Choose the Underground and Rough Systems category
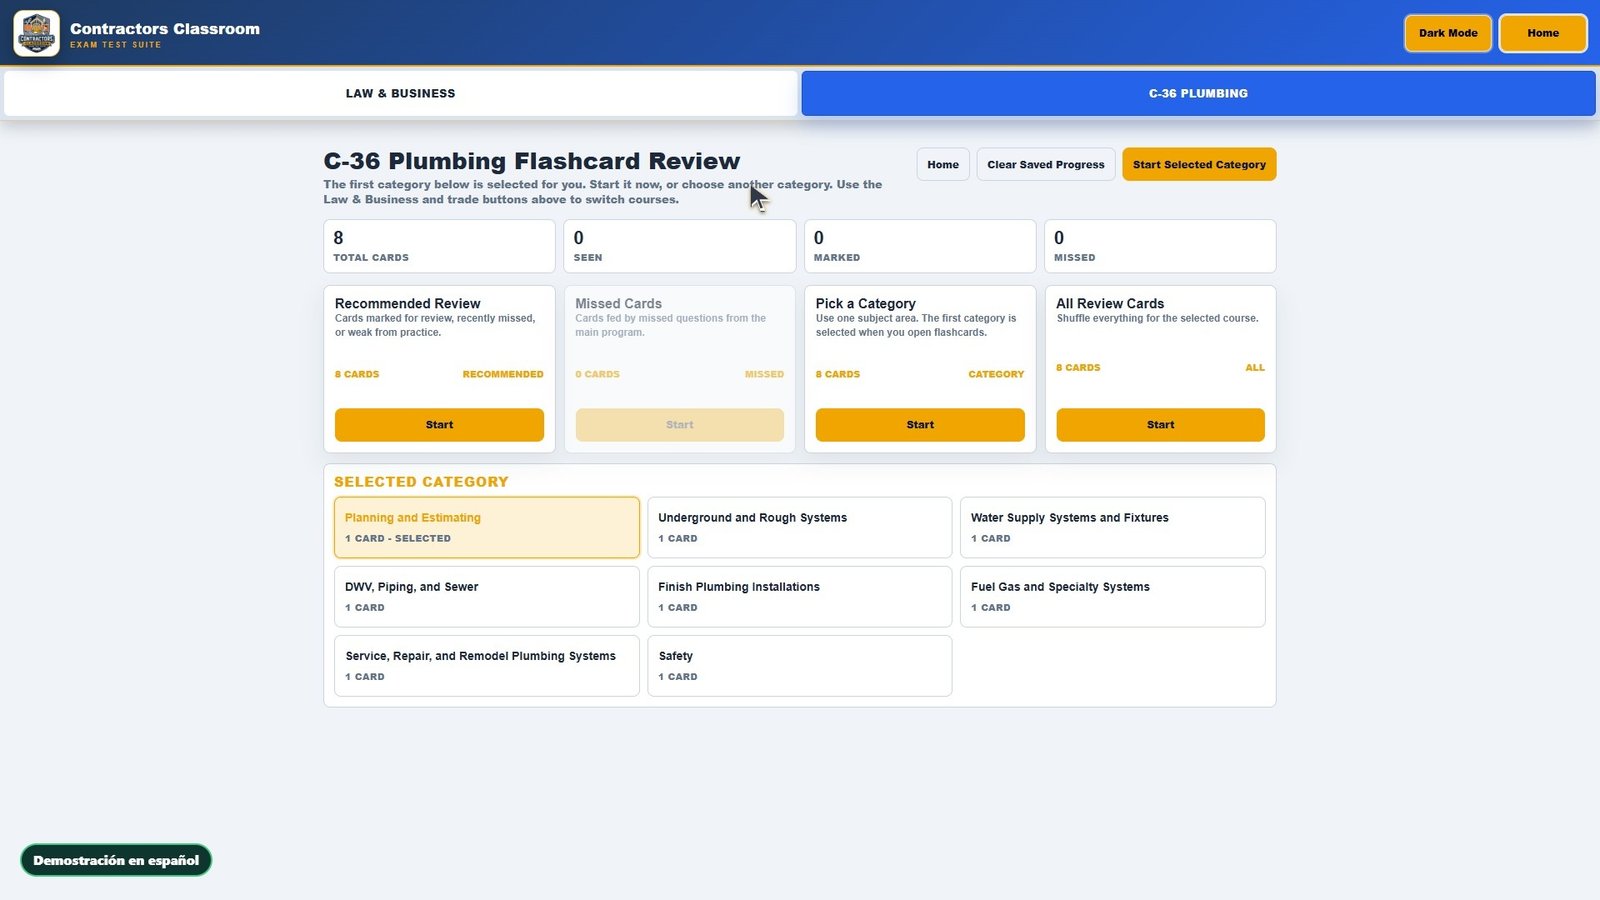Screen dimensions: 1600x900 tap(800, 527)
